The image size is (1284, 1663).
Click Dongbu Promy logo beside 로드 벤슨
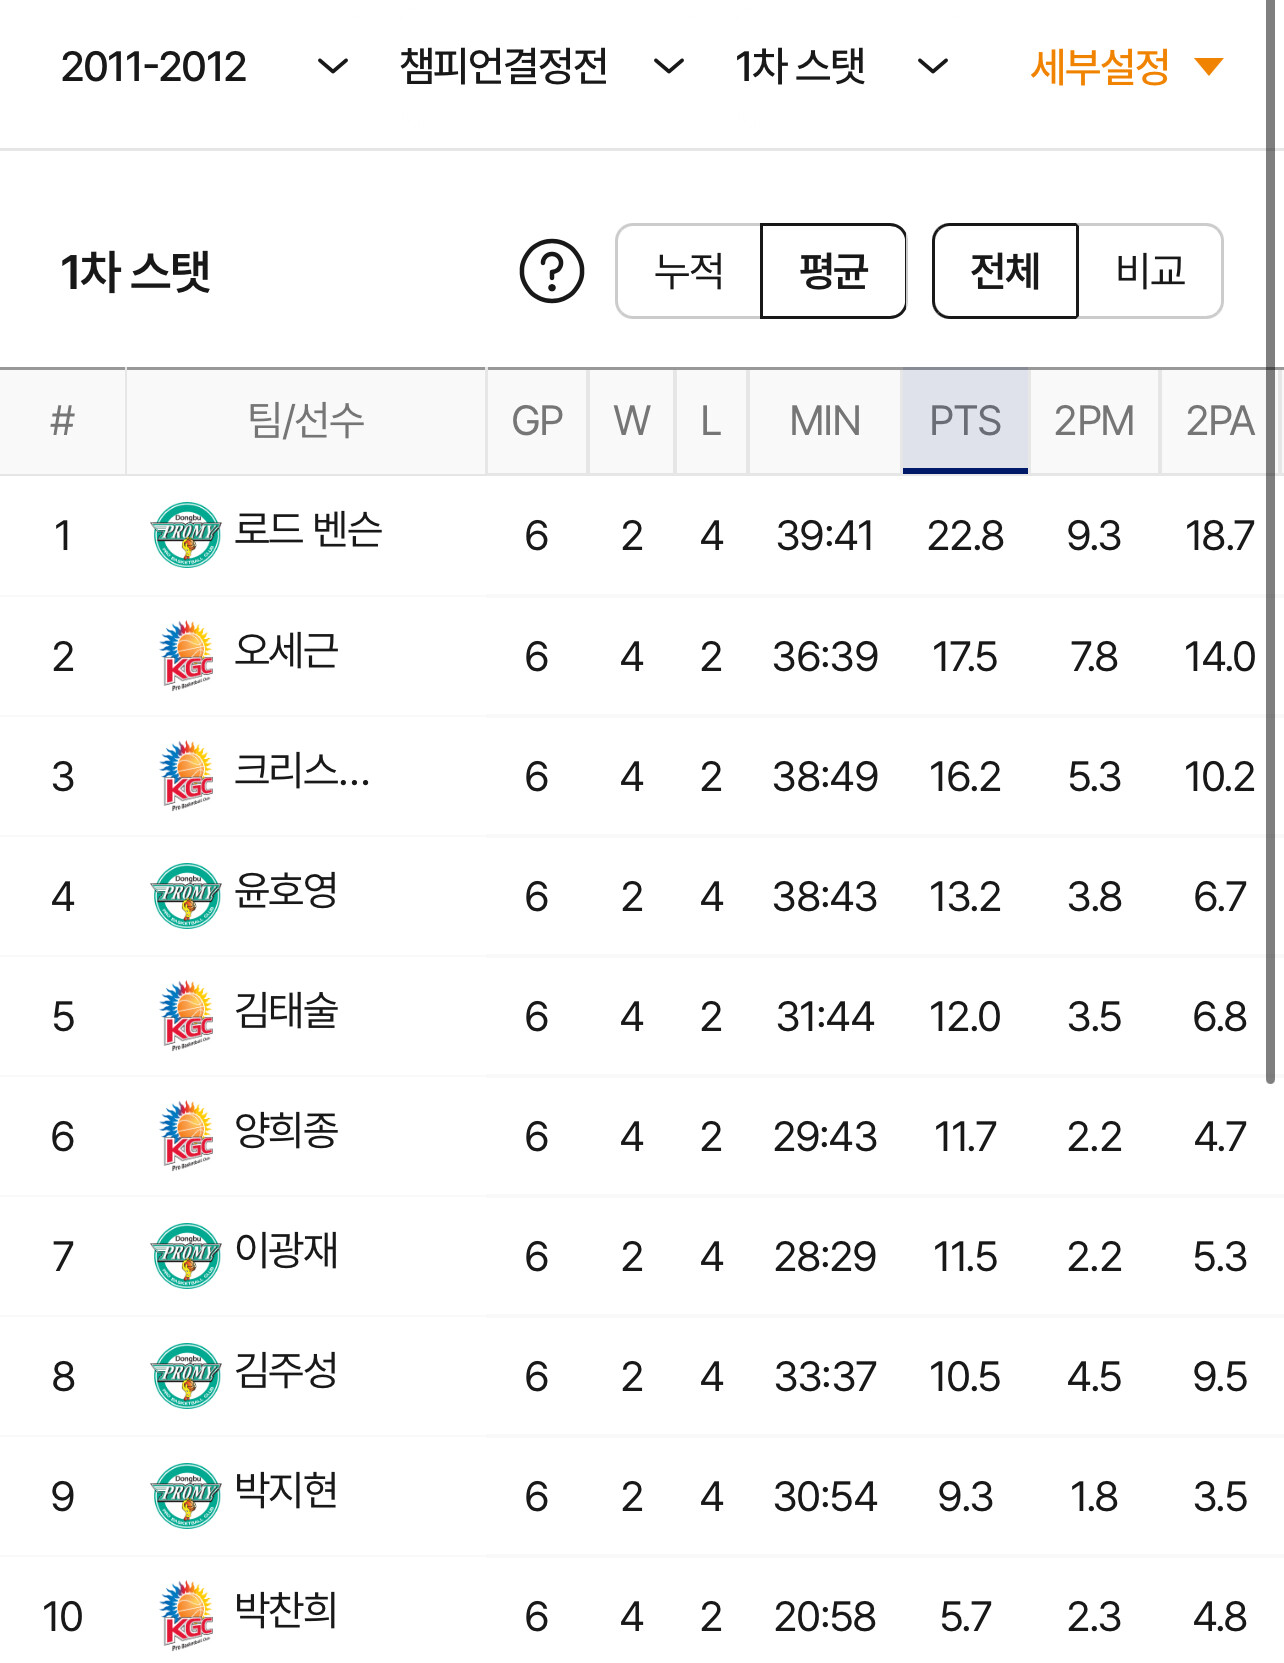[x=186, y=534]
